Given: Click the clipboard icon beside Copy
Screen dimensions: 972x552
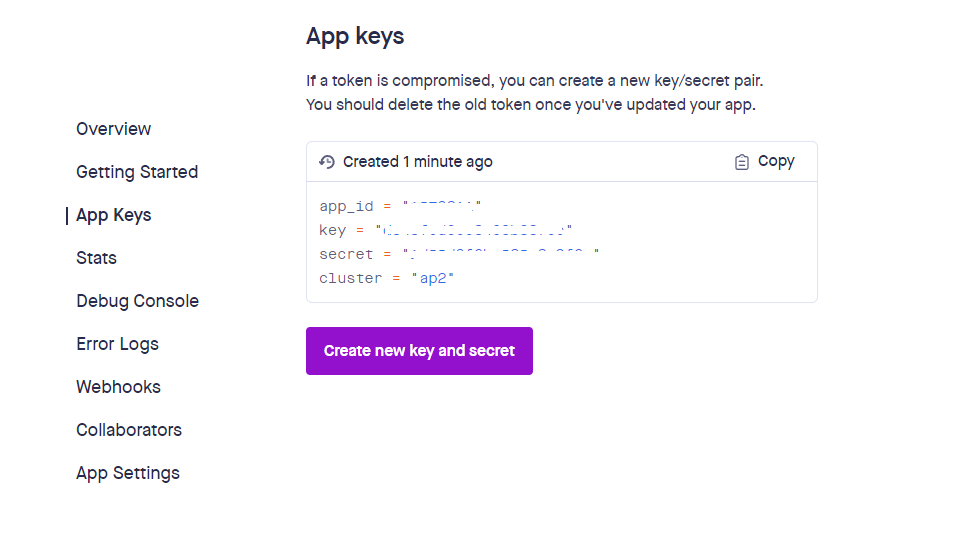Looking at the screenshot, I should 741,162.
